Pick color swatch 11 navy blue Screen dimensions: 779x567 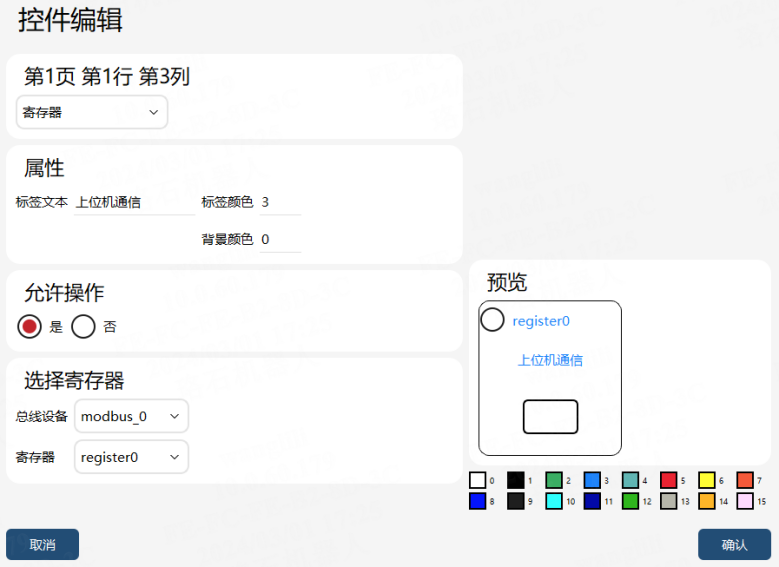coord(592,501)
